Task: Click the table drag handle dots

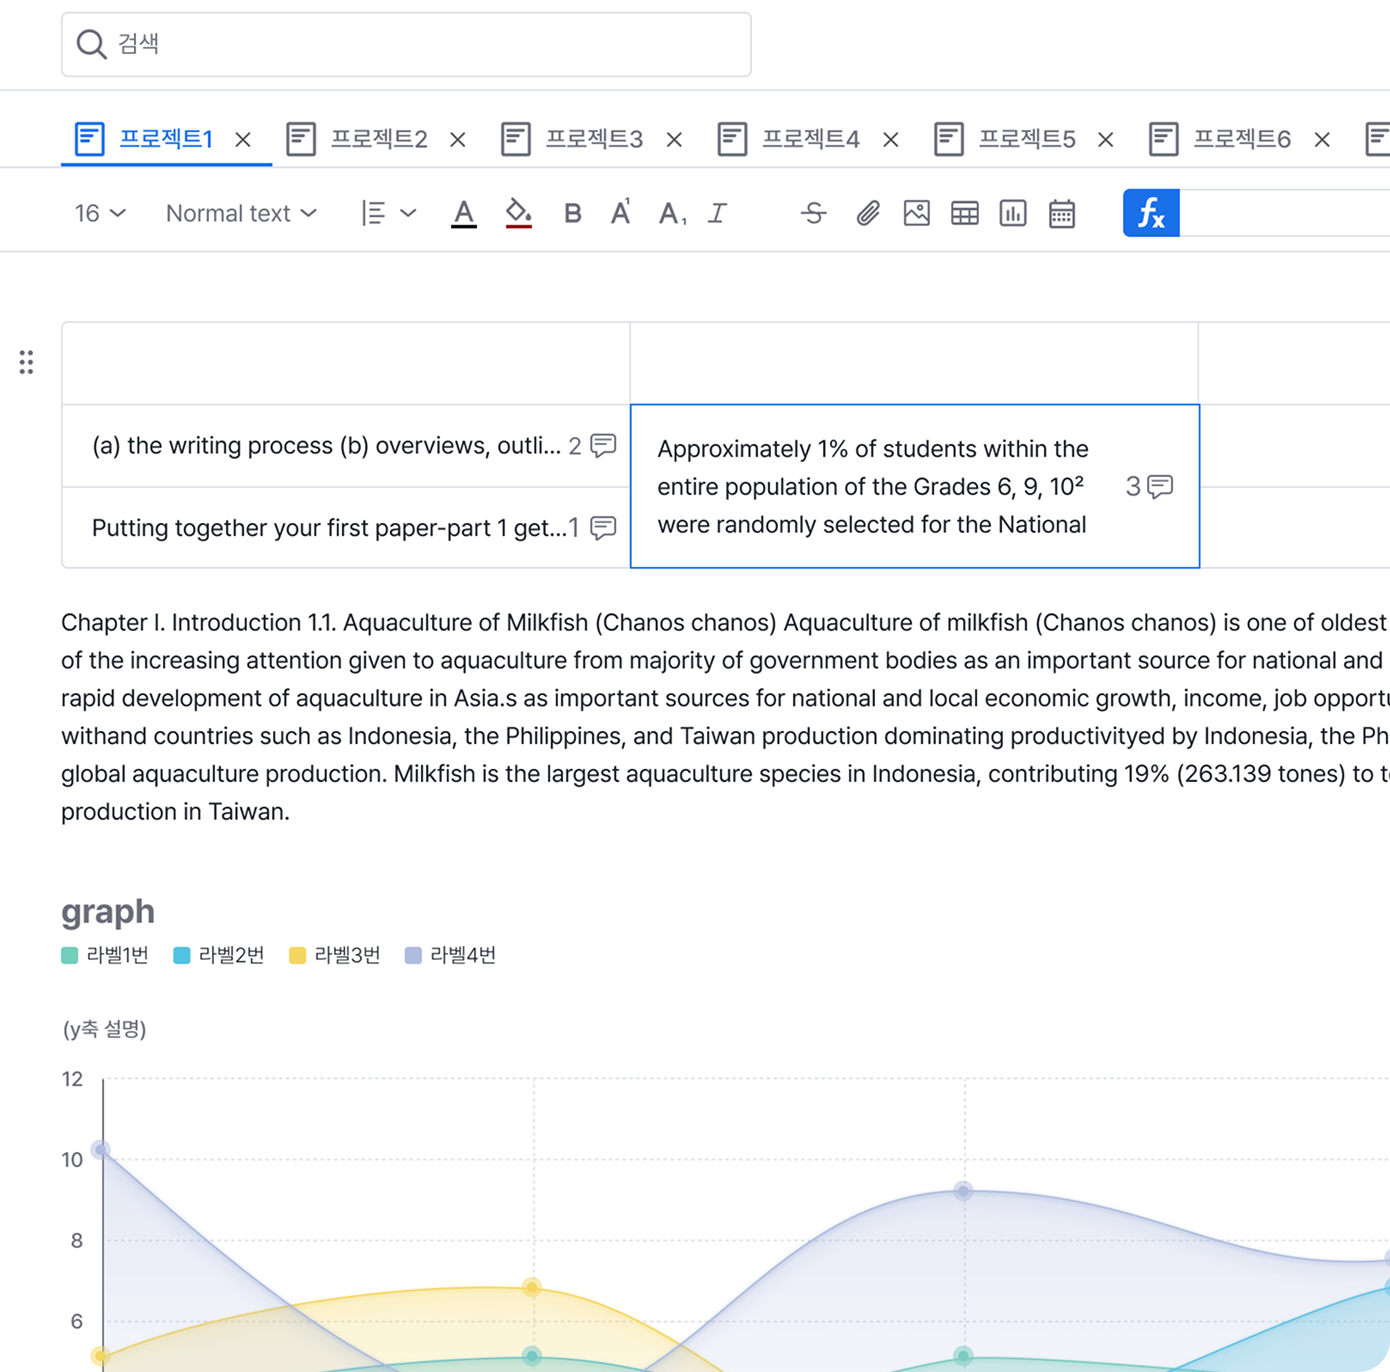Action: [26, 362]
